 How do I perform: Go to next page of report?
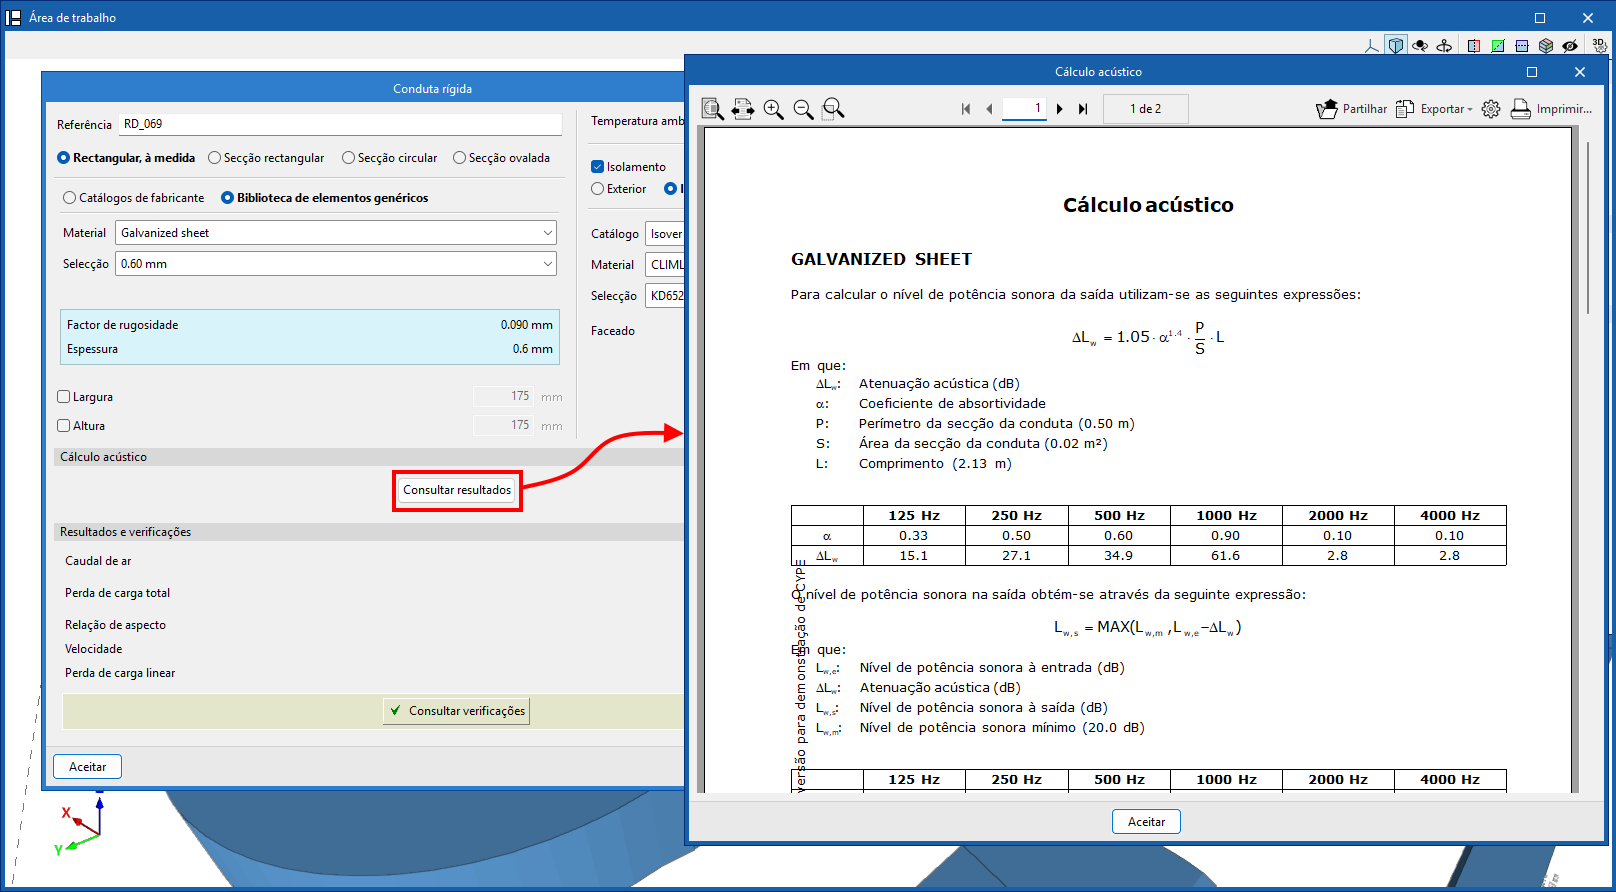click(1059, 109)
